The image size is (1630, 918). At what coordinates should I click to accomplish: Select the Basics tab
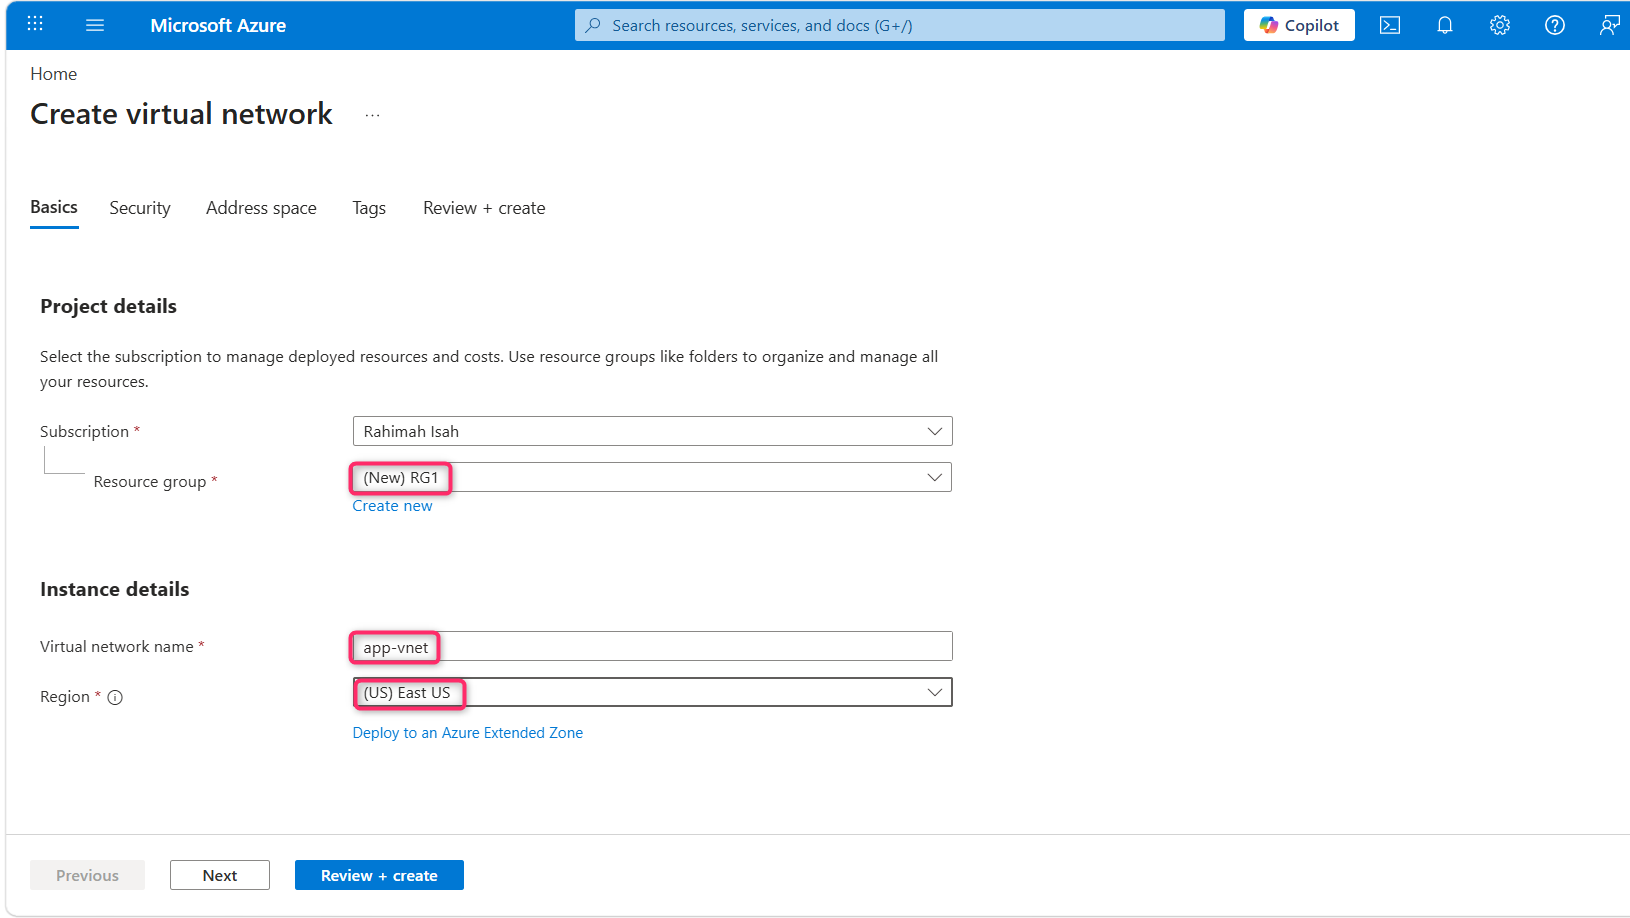pos(54,207)
